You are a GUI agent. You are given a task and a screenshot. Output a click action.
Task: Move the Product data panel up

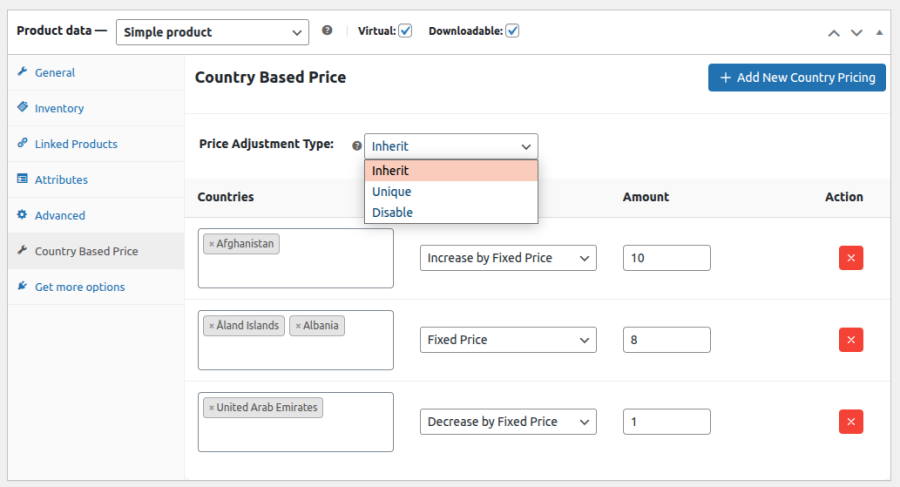pyautogui.click(x=833, y=33)
